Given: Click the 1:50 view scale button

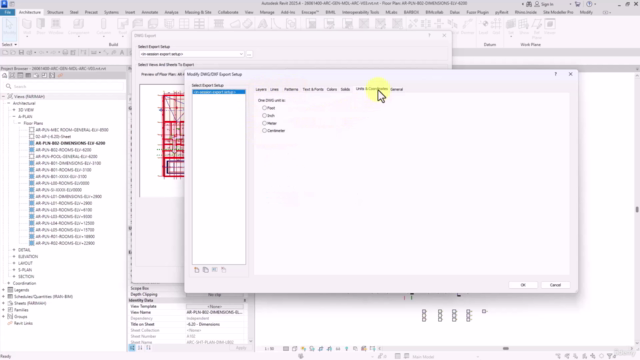Looking at the screenshot, I should 269,349.
